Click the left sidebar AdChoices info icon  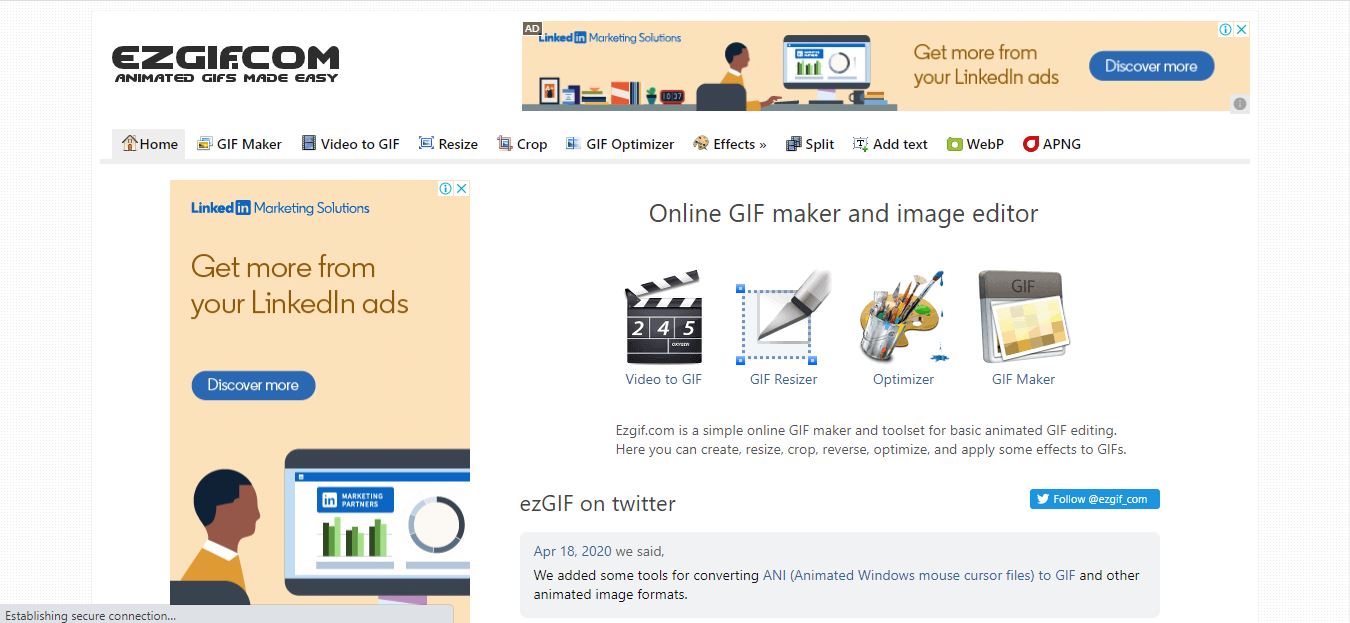pos(446,188)
